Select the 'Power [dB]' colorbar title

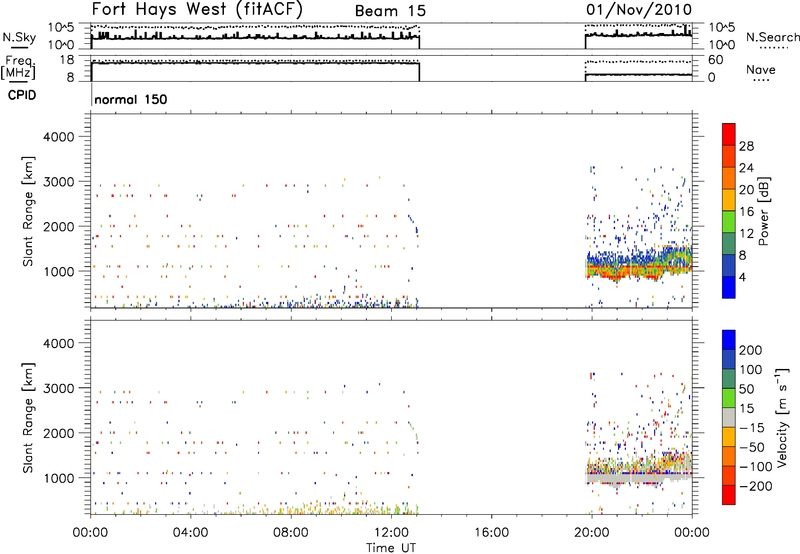pos(764,211)
